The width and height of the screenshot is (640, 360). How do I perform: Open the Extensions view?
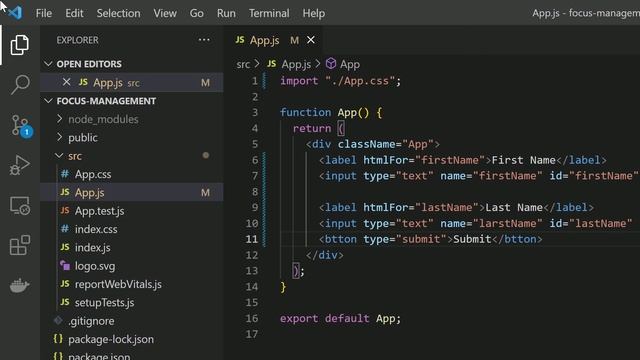[x=19, y=245]
